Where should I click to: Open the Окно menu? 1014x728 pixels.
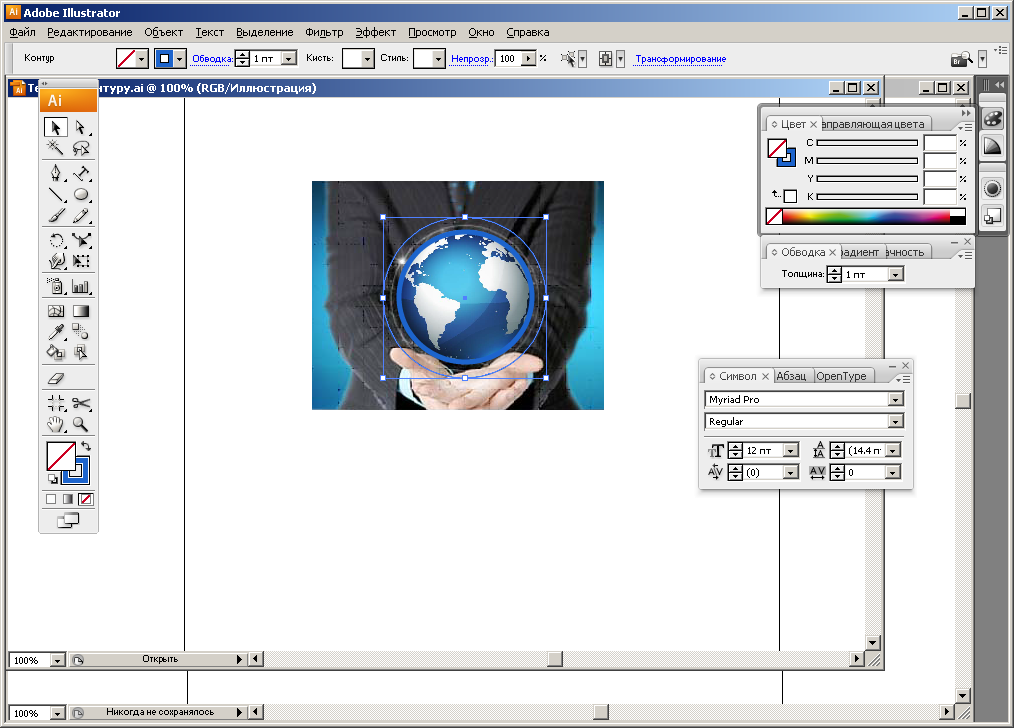point(481,32)
